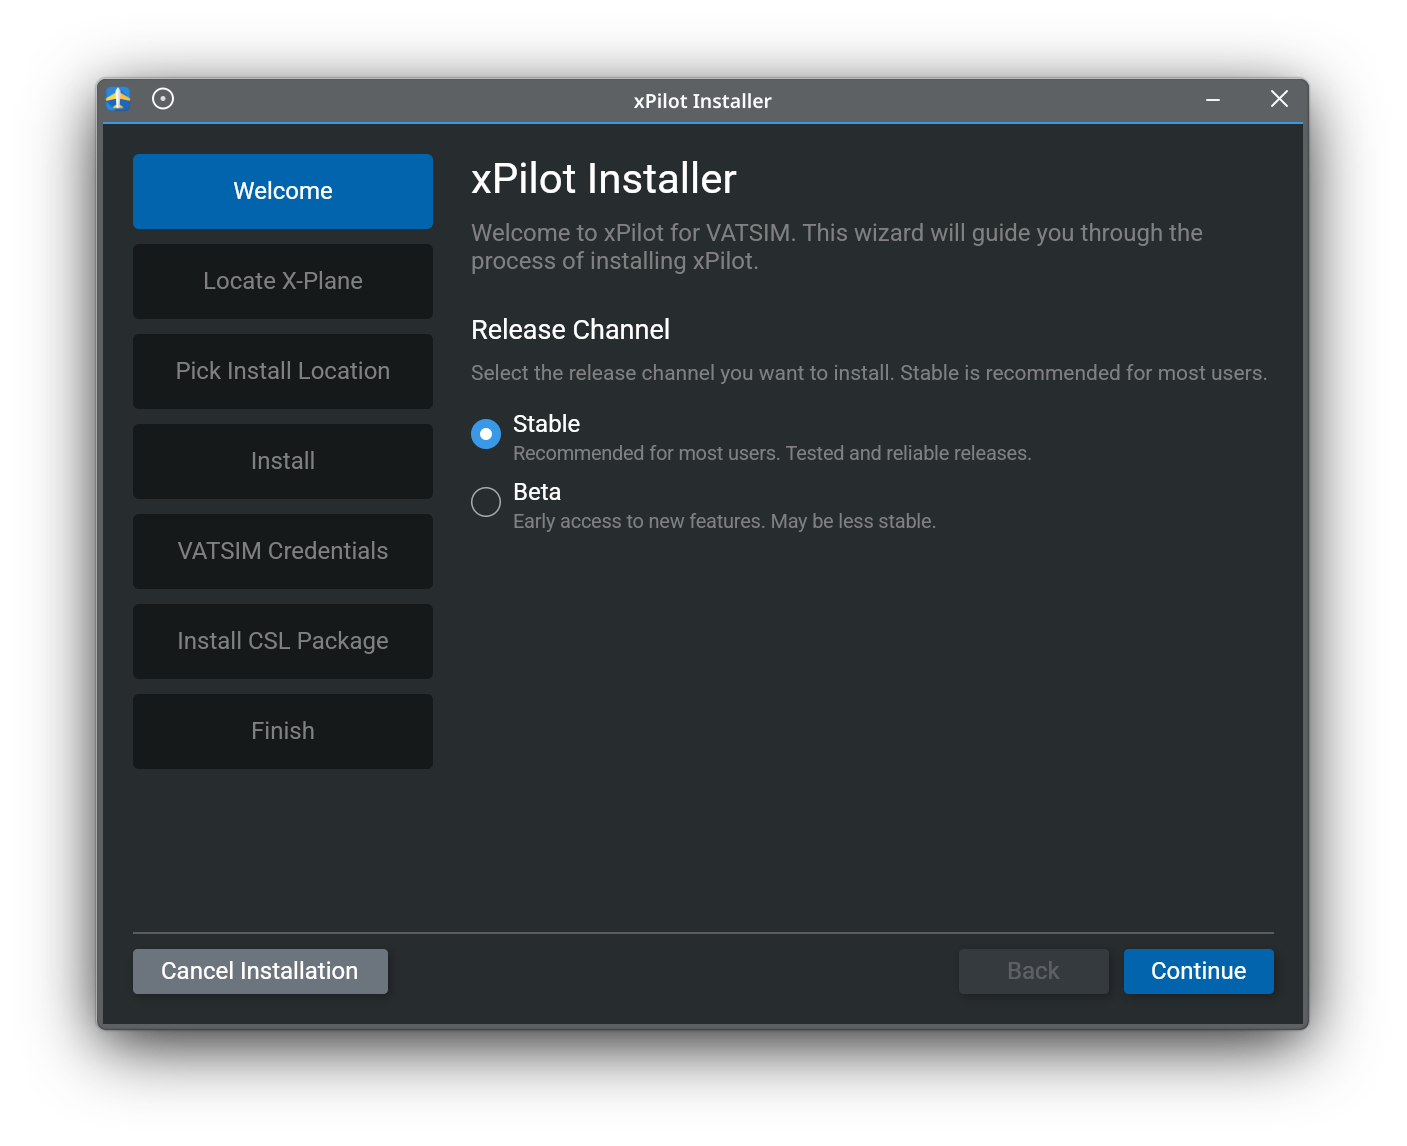Viewport: 1407px width, 1146px height.
Task: Click the Stable description text
Action: [771, 453]
